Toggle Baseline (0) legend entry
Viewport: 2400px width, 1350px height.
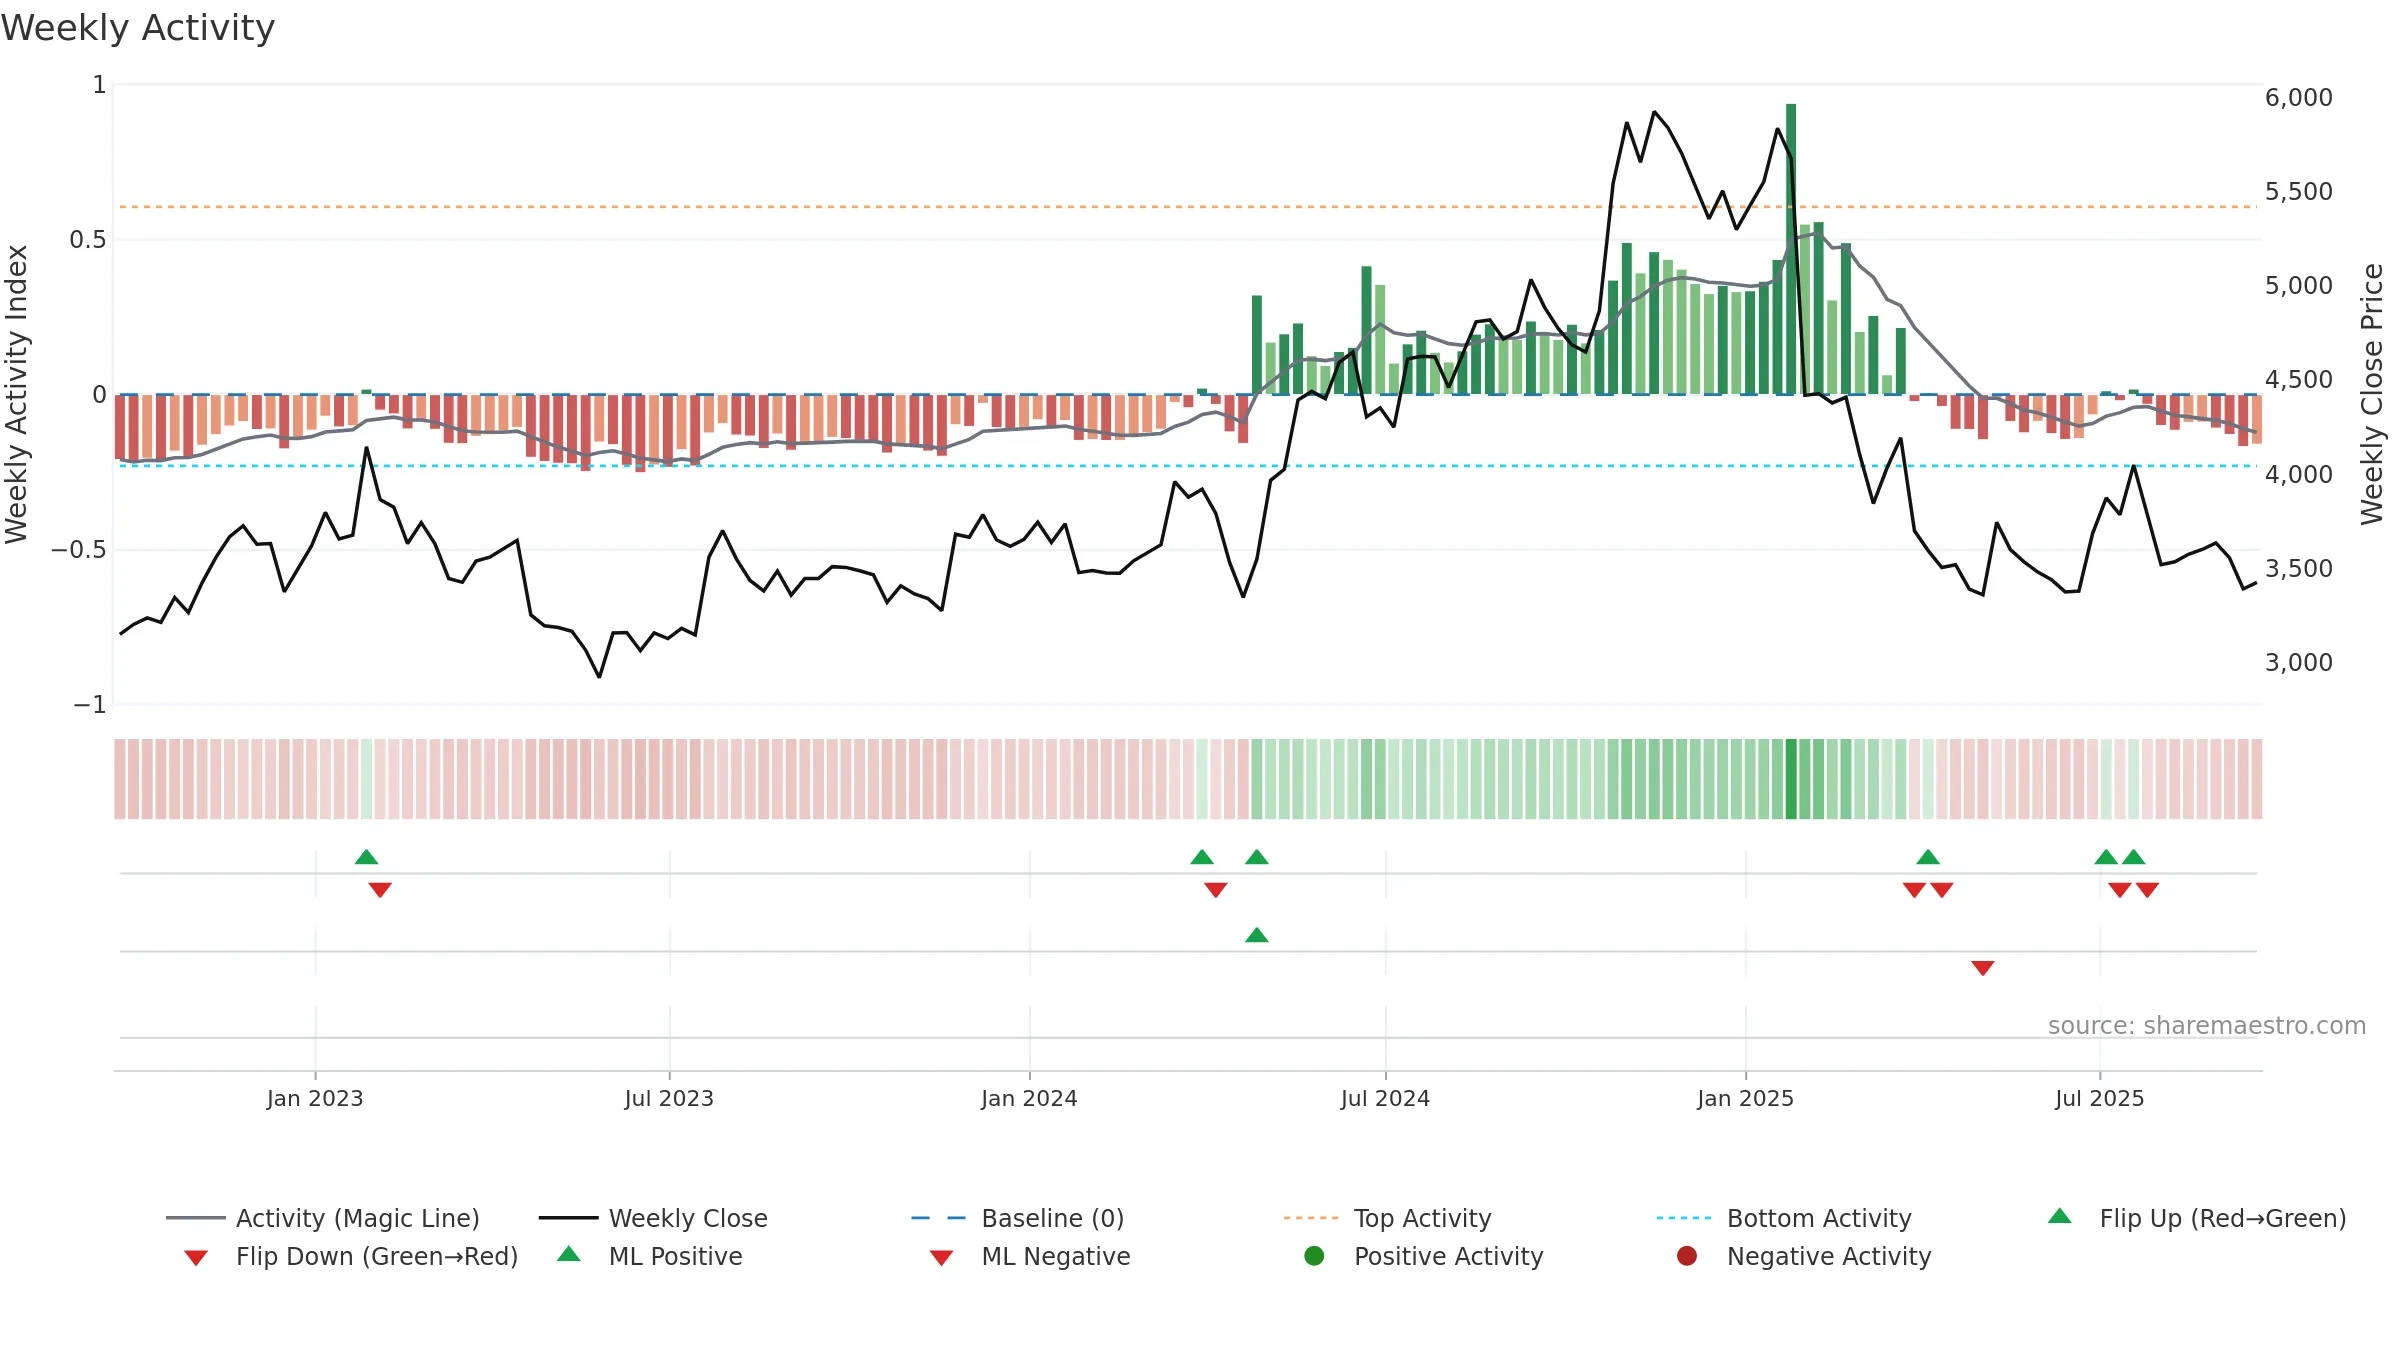point(1018,1218)
